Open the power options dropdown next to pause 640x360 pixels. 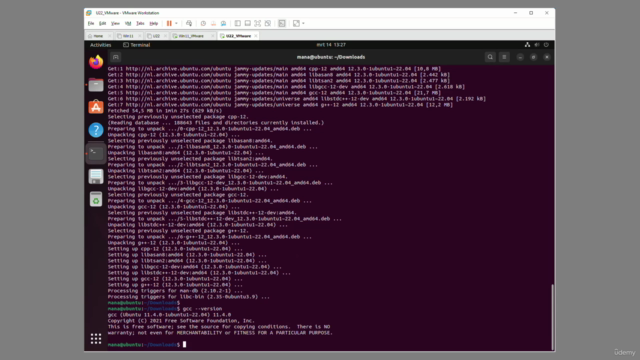coord(176,23)
